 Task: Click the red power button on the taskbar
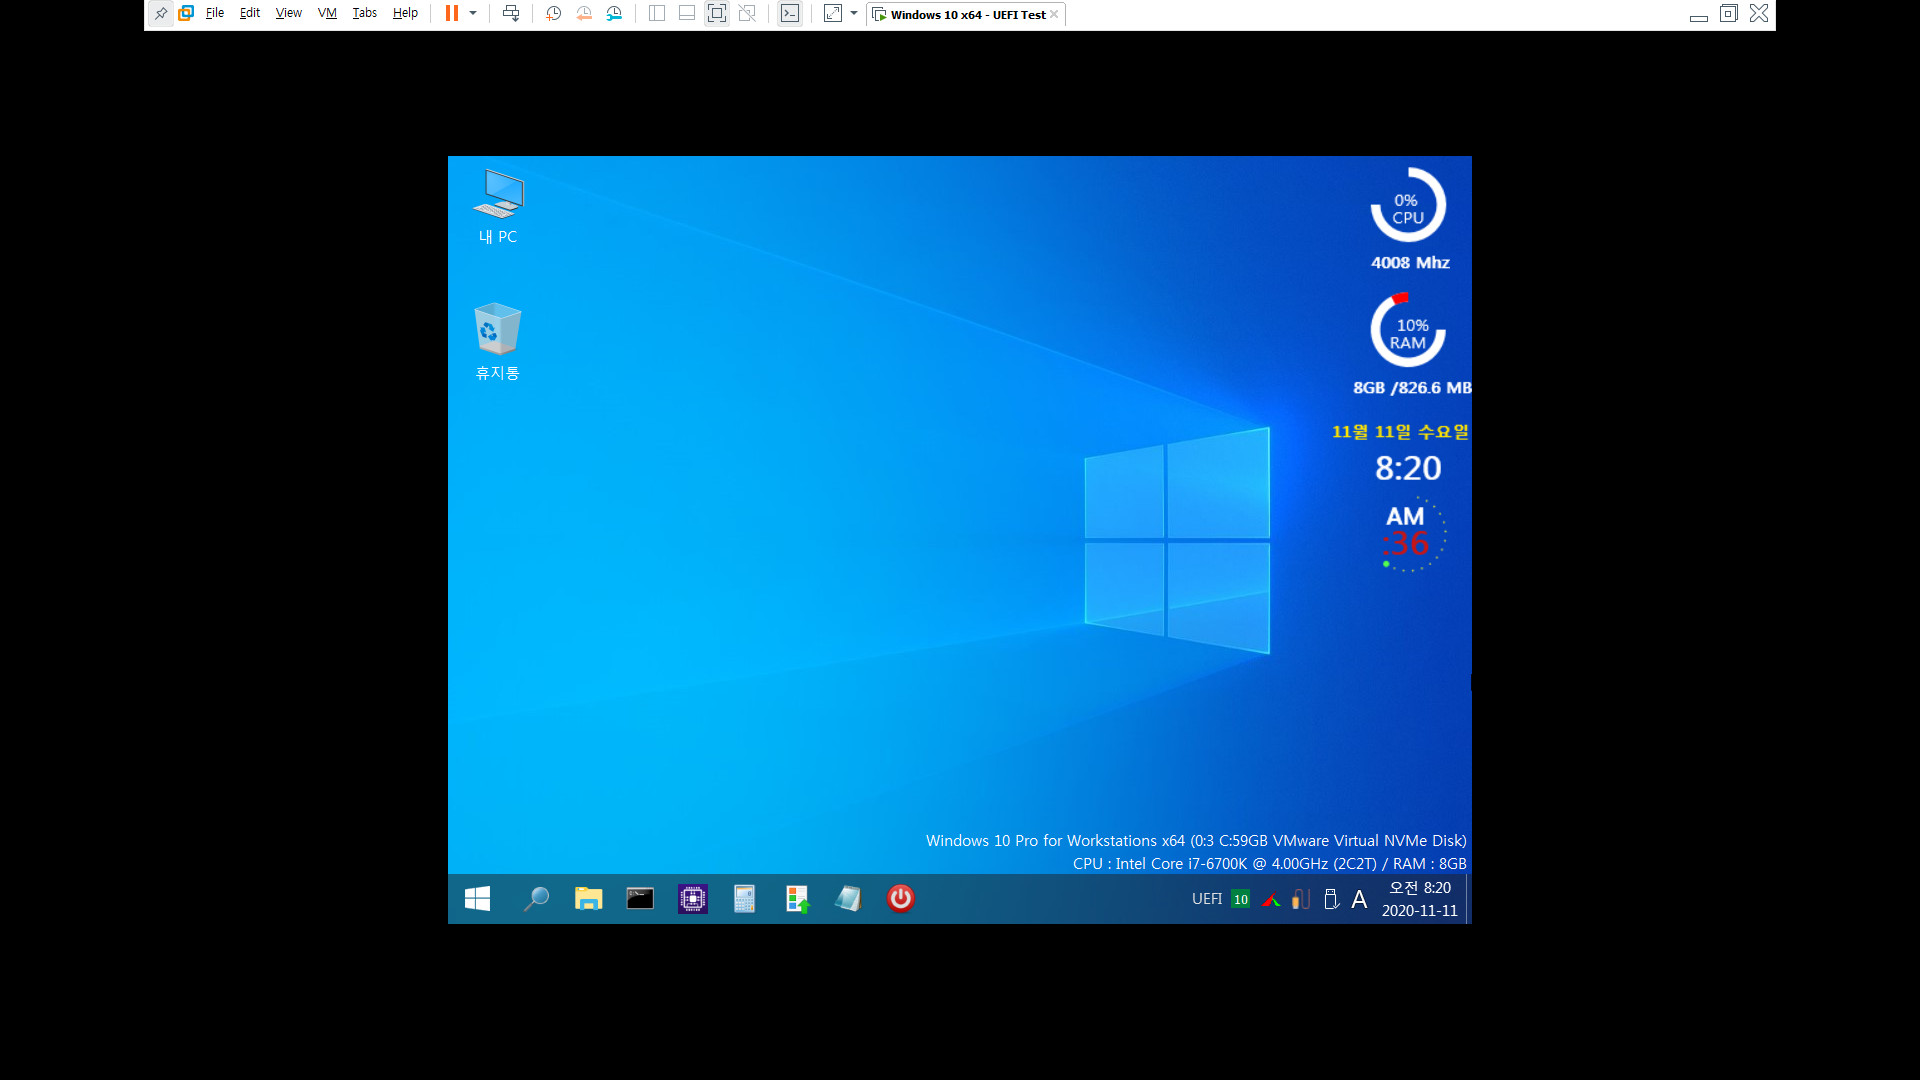click(901, 899)
